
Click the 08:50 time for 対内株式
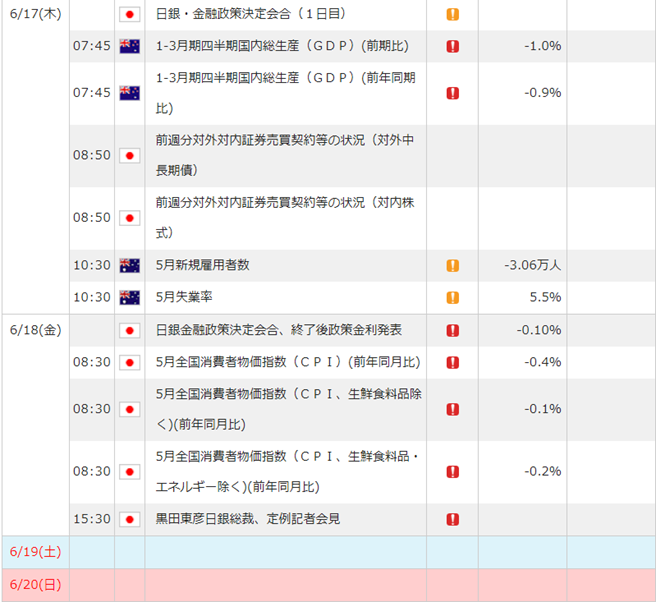tap(92, 218)
